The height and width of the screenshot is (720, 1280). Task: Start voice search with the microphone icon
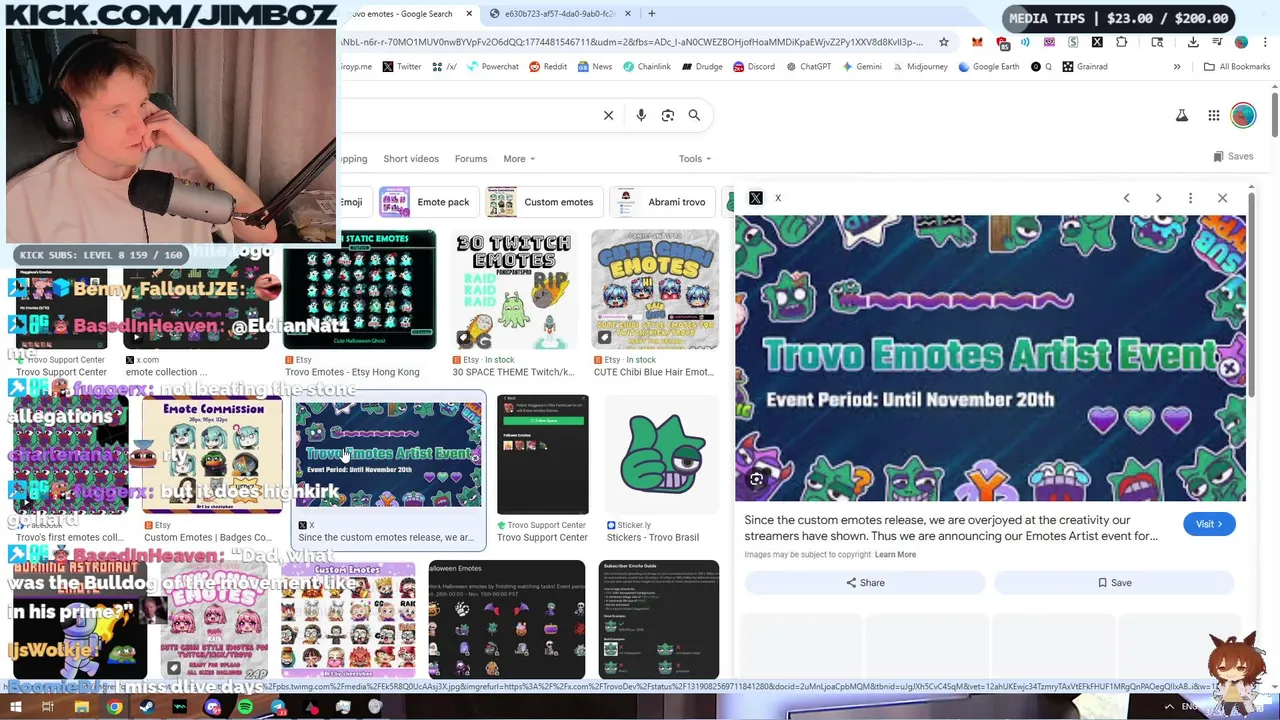click(641, 115)
